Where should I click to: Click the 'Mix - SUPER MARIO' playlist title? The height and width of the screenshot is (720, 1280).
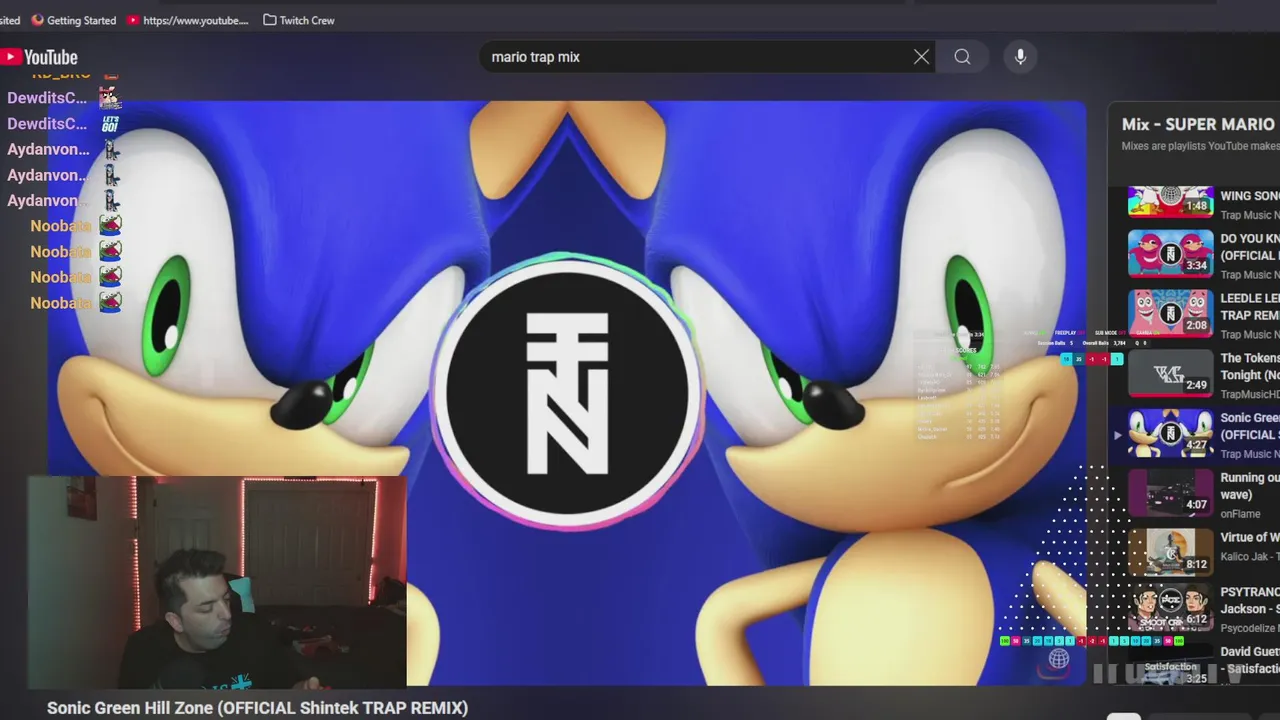click(x=1199, y=124)
